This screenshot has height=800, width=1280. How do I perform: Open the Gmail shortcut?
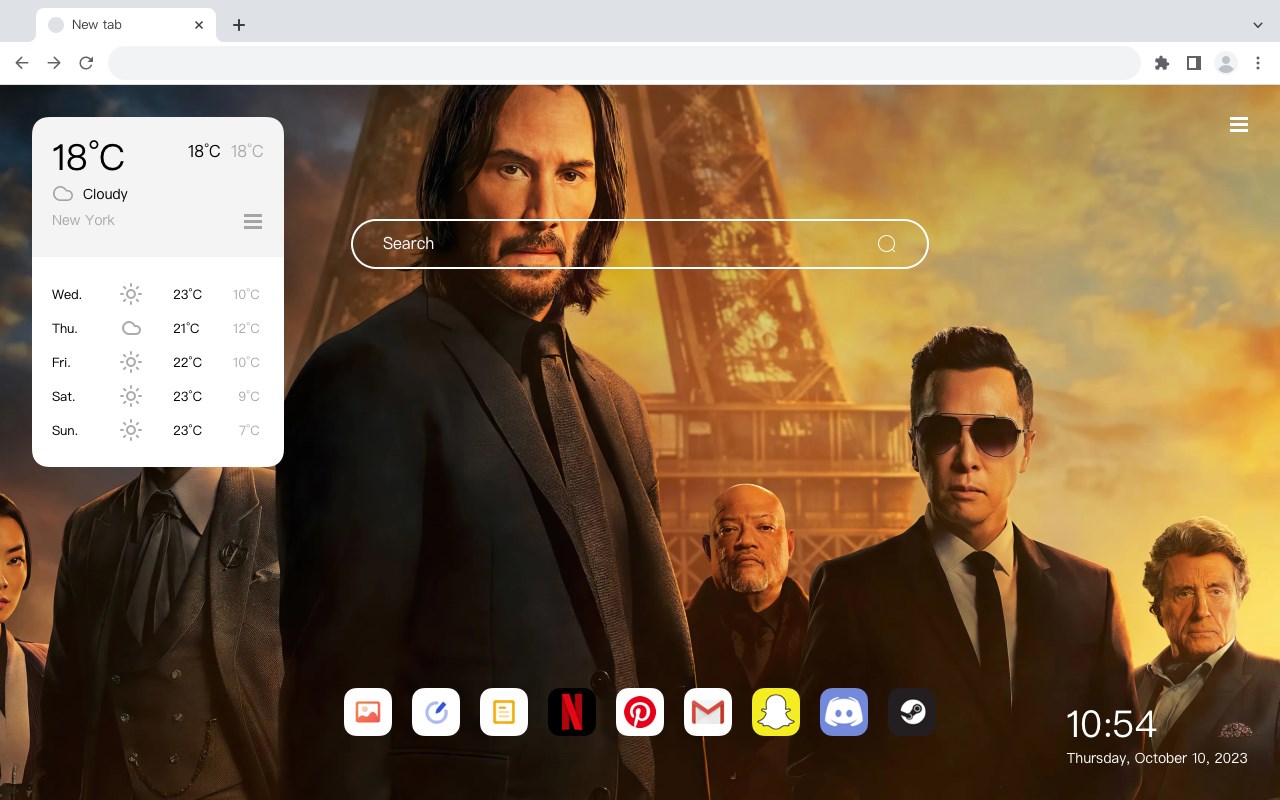708,712
